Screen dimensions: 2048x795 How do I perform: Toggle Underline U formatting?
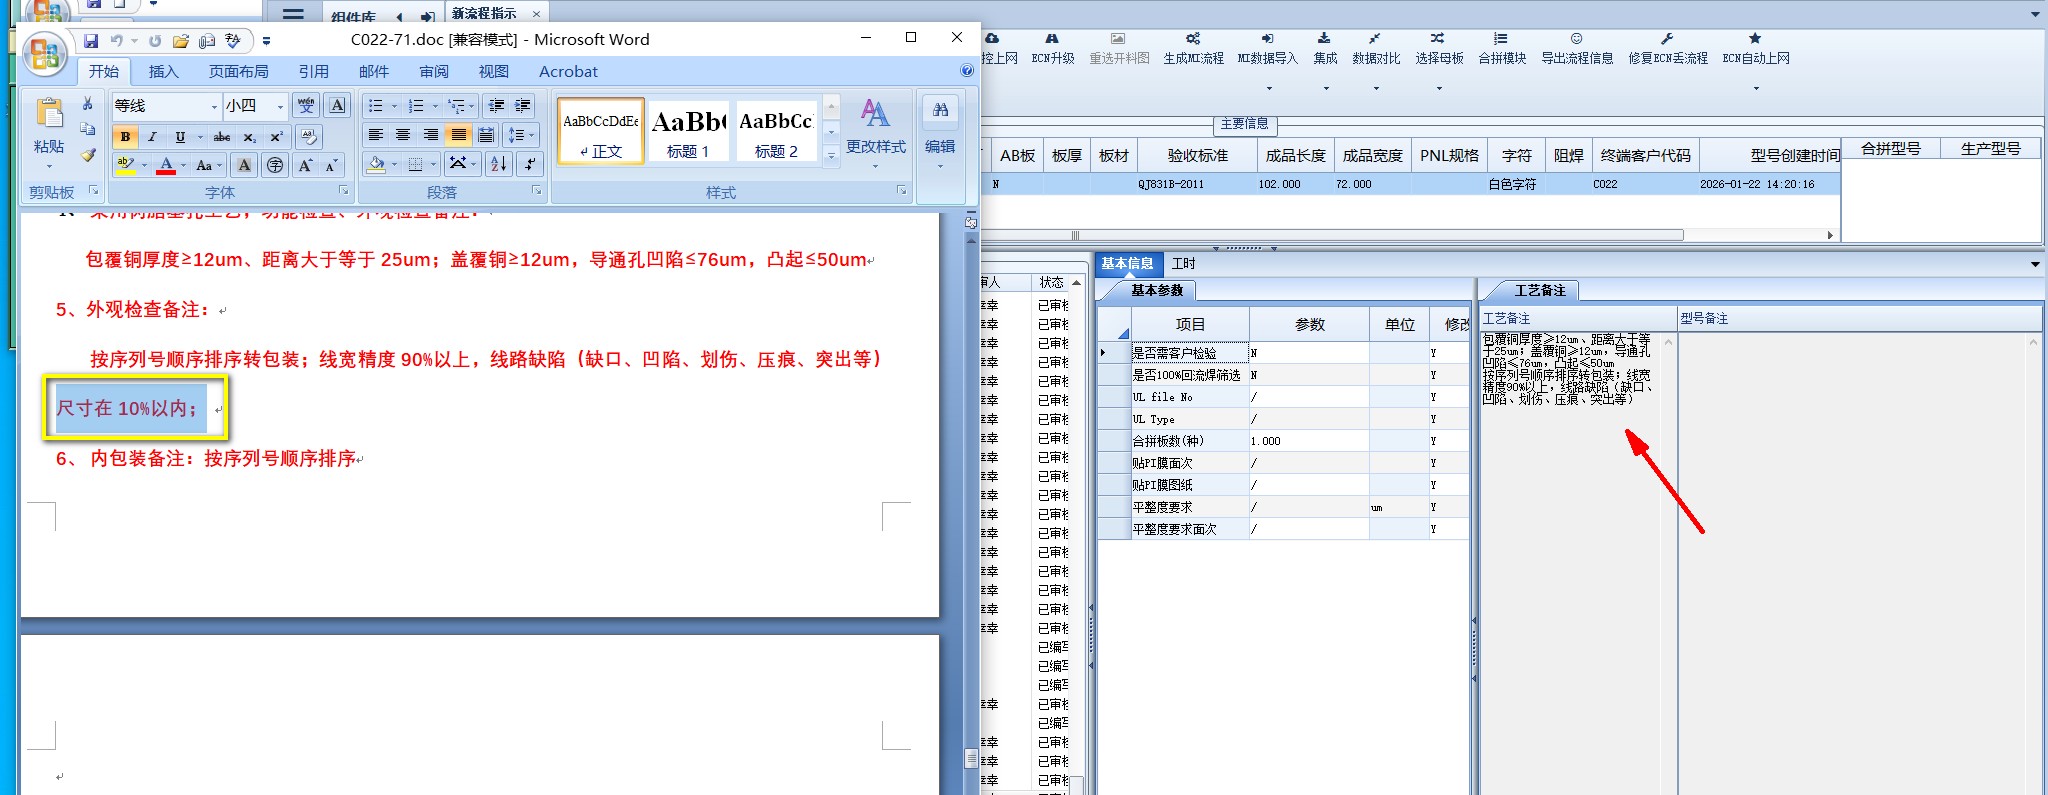(180, 137)
